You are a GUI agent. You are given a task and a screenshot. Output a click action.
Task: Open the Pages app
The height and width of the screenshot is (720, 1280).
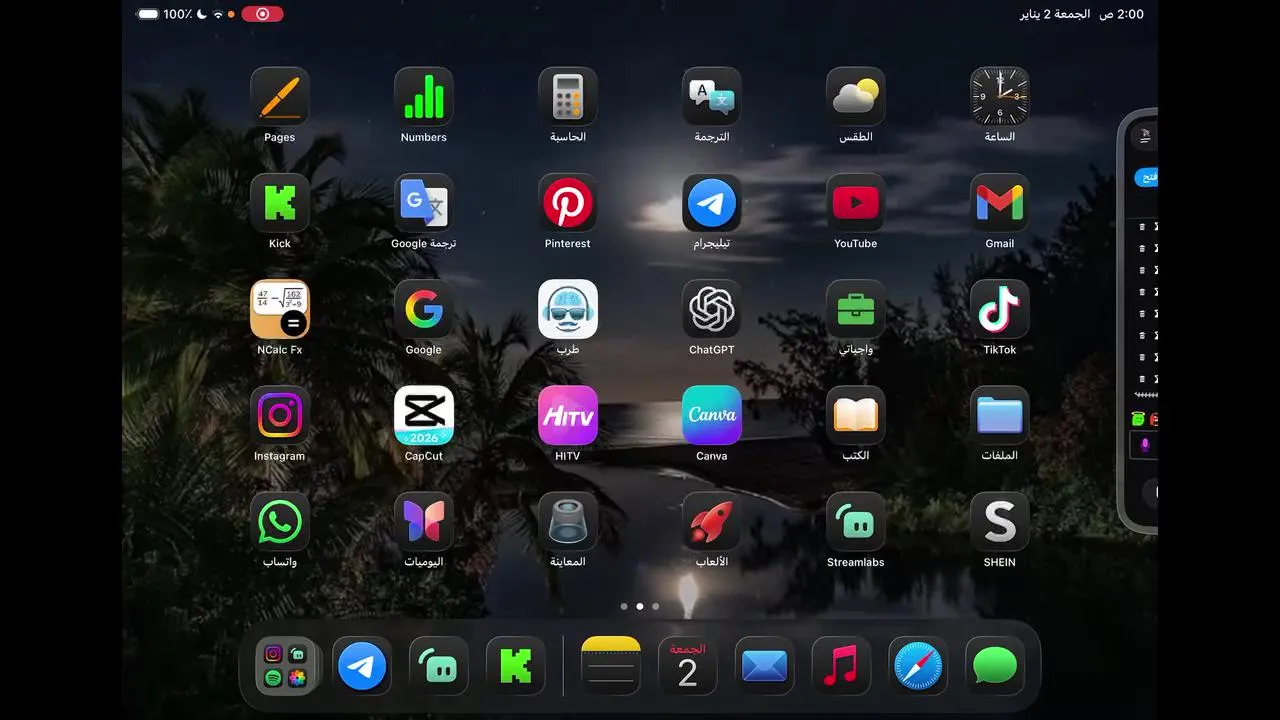[x=280, y=96]
